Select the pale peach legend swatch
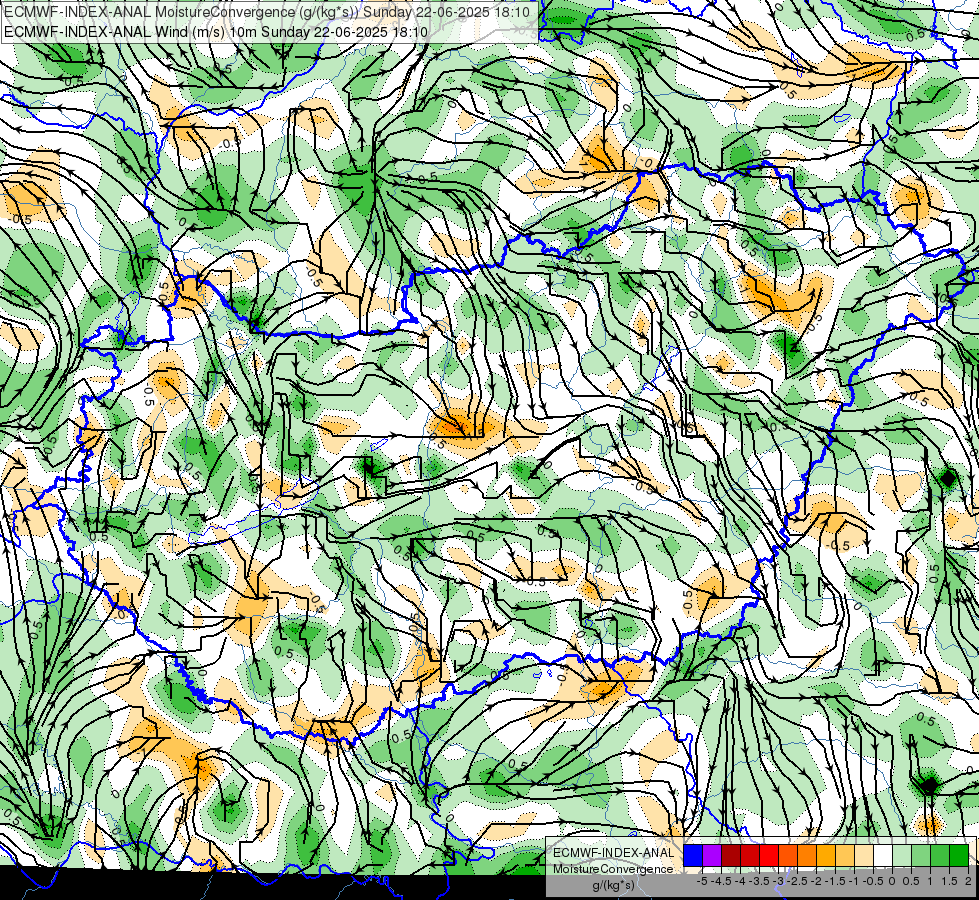Viewport: 979px width, 900px height. pos(864,855)
